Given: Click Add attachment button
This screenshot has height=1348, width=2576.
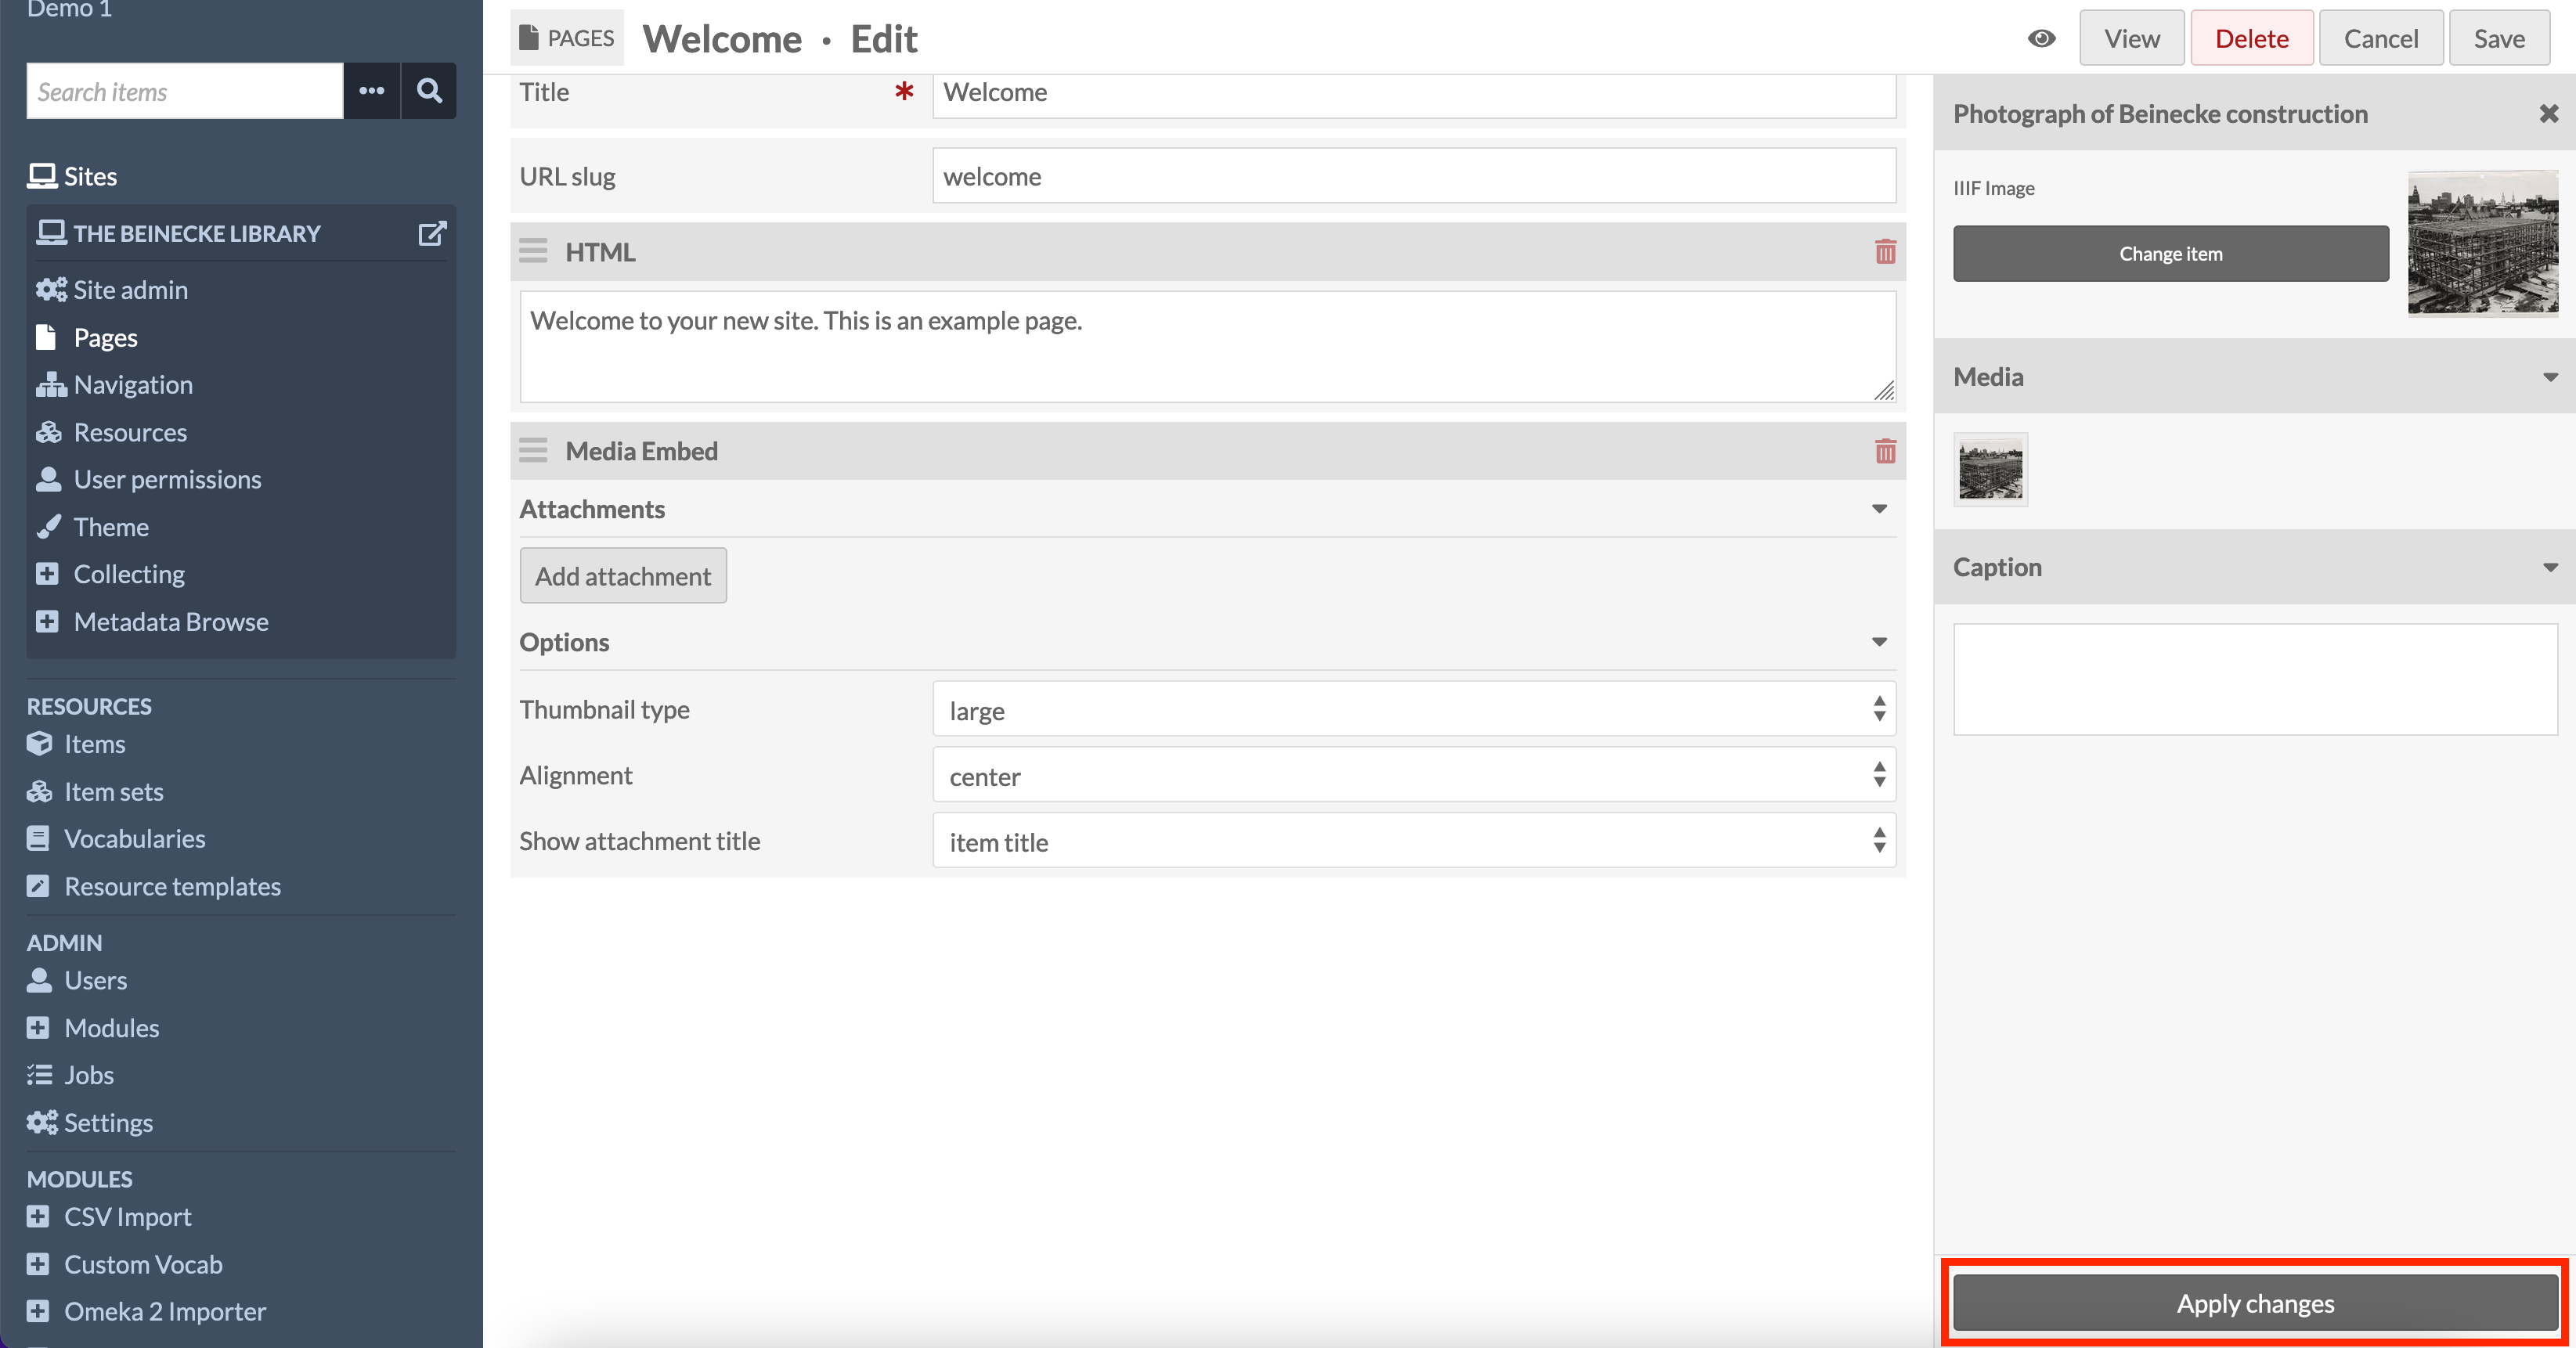Looking at the screenshot, I should click(622, 576).
